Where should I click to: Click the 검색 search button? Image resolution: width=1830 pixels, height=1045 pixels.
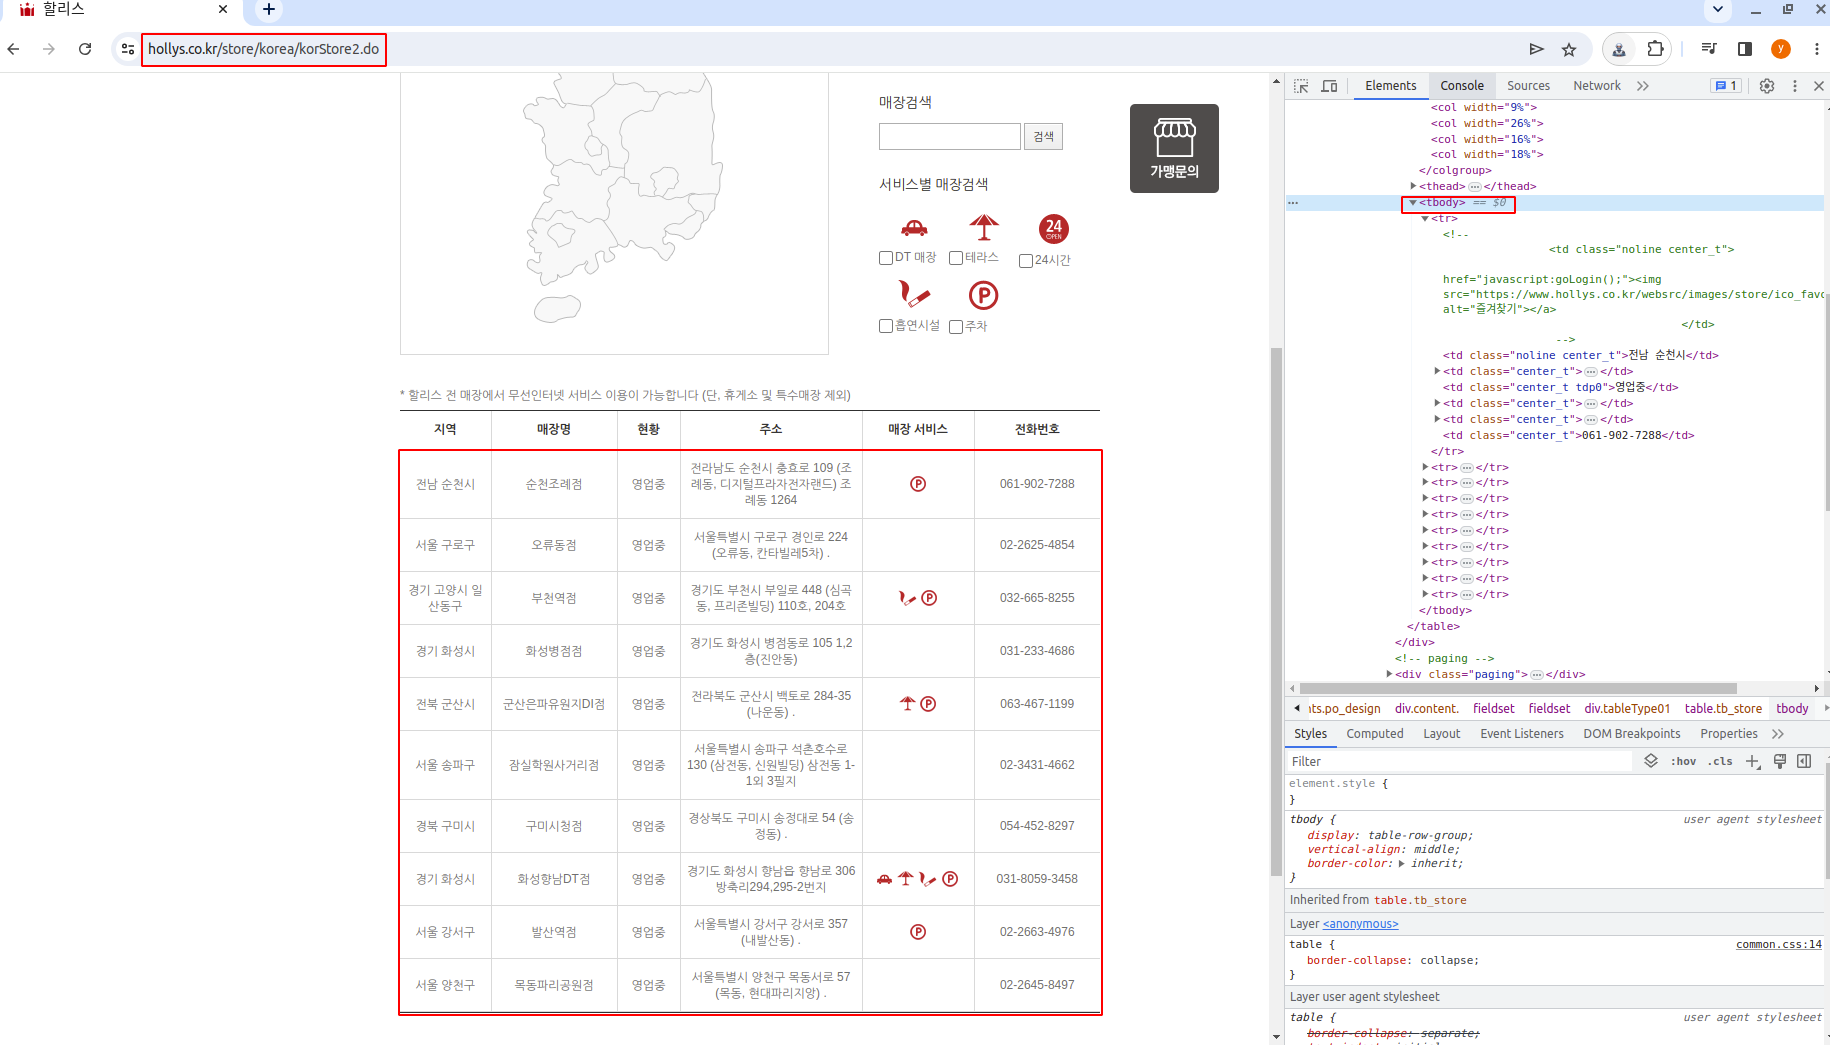point(1043,136)
